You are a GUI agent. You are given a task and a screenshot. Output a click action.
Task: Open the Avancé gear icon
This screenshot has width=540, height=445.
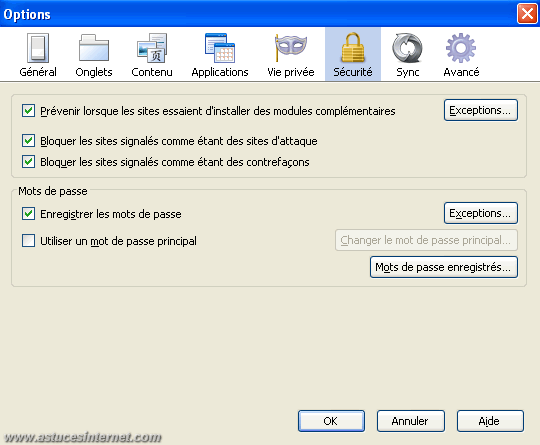(461, 48)
